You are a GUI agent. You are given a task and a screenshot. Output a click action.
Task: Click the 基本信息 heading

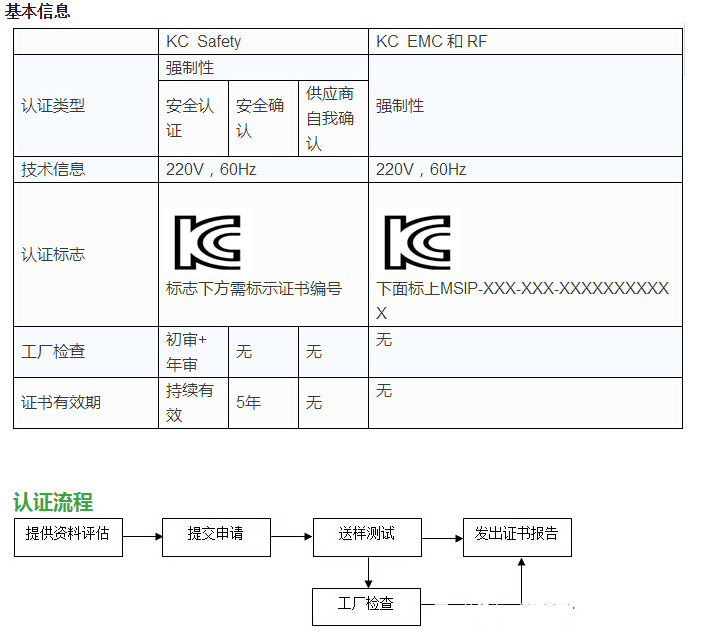click(38, 12)
